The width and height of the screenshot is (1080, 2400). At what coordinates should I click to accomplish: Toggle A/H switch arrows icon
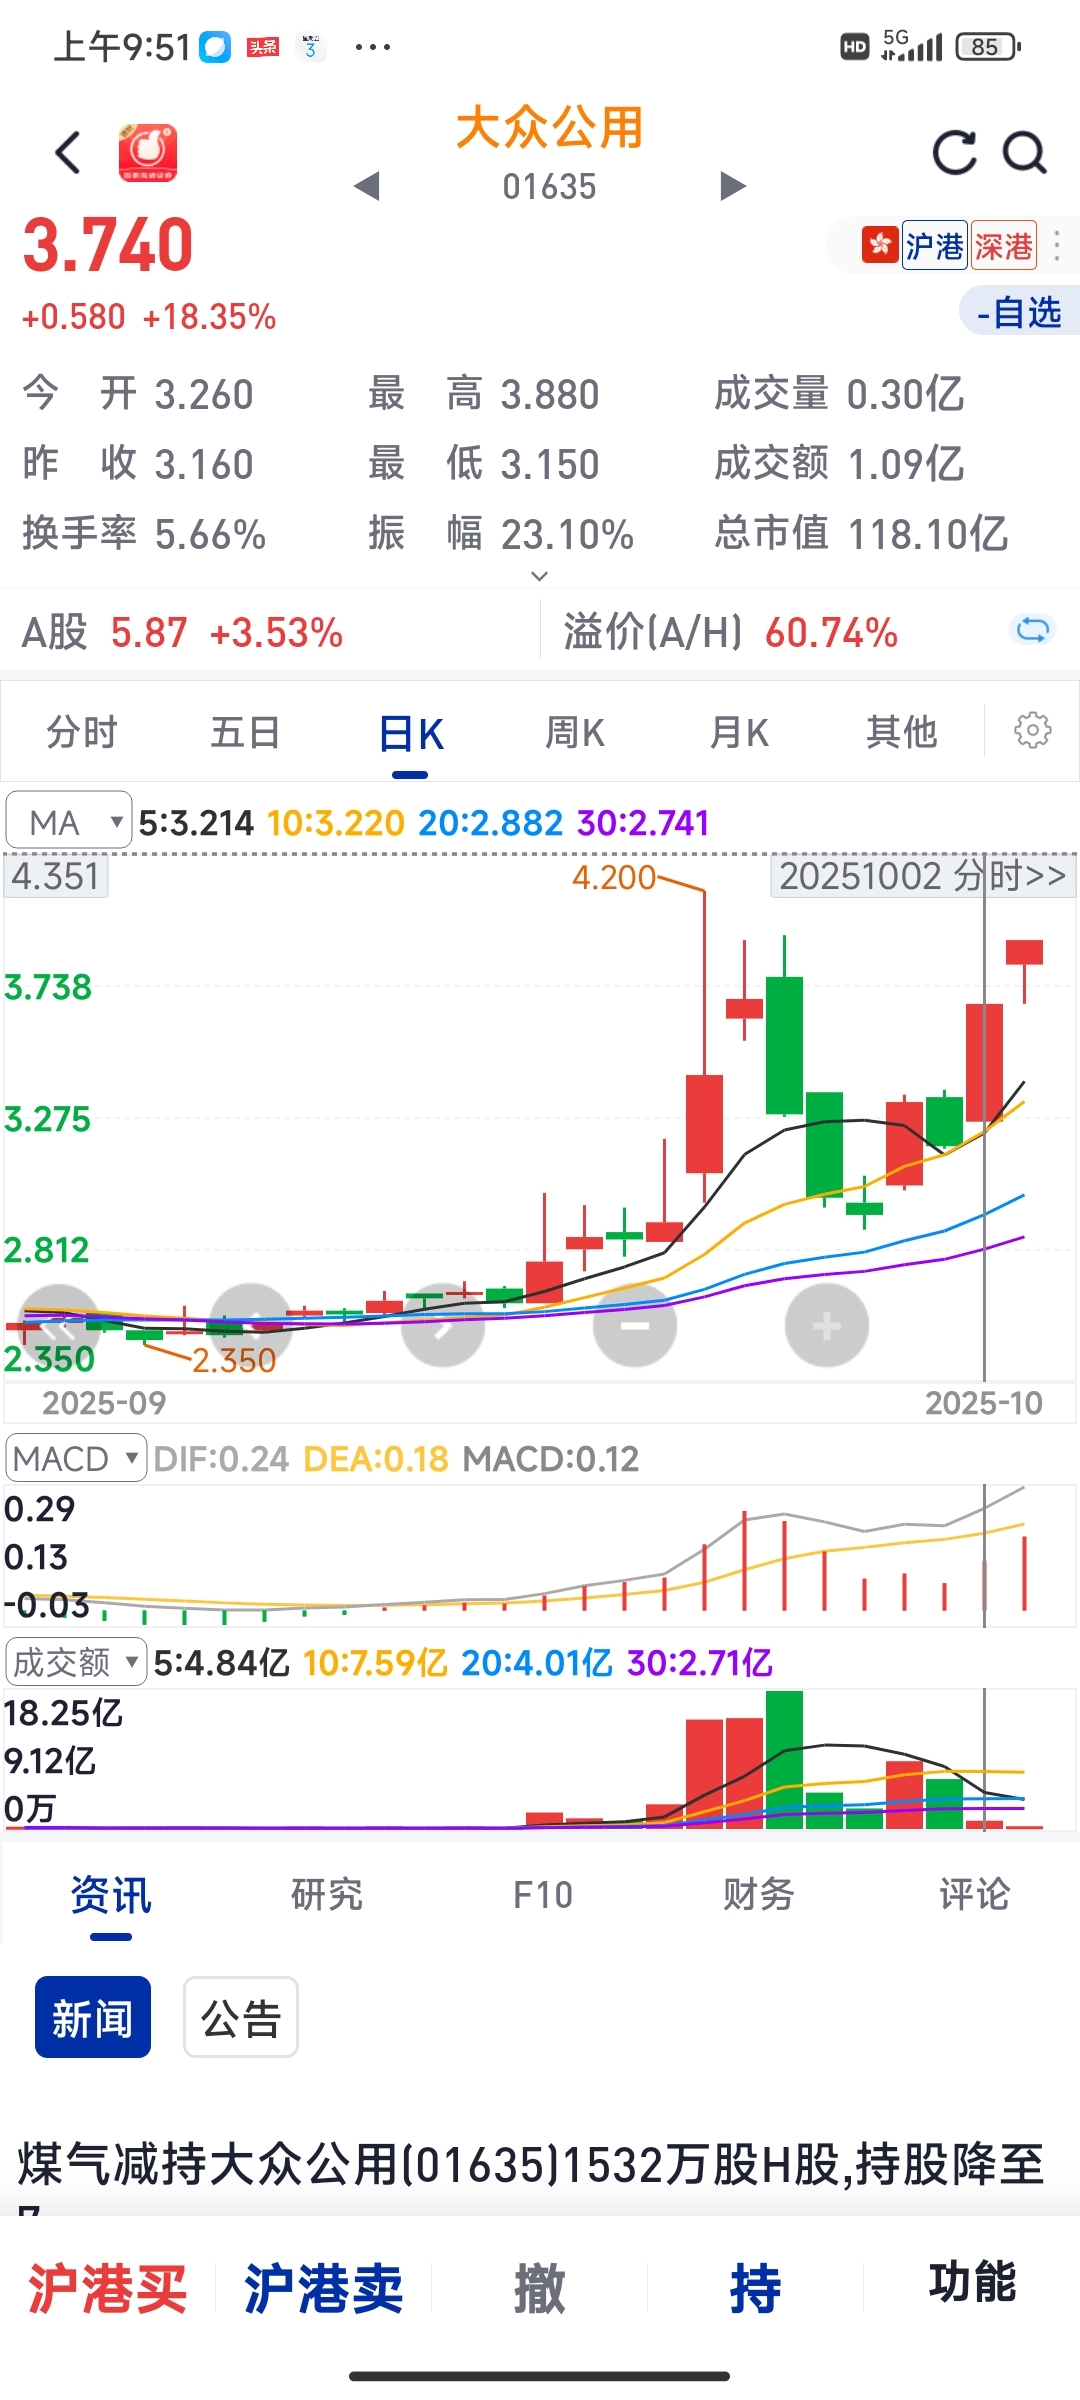coord(1032,630)
